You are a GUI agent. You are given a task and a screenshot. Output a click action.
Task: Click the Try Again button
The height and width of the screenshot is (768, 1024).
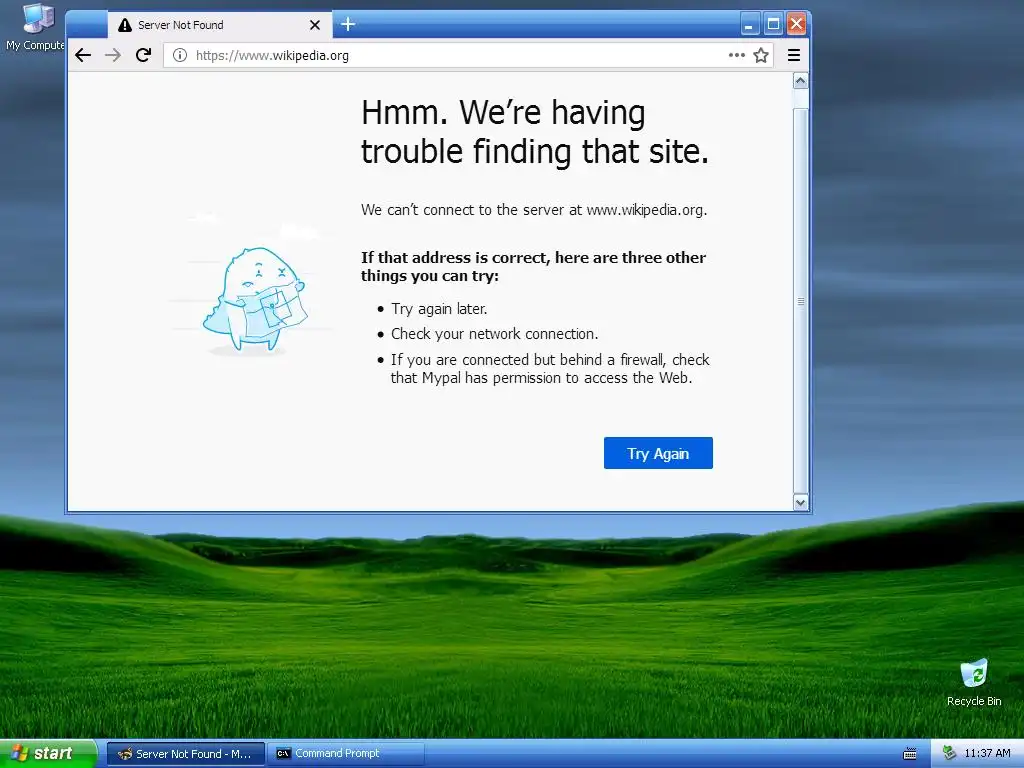tap(658, 453)
